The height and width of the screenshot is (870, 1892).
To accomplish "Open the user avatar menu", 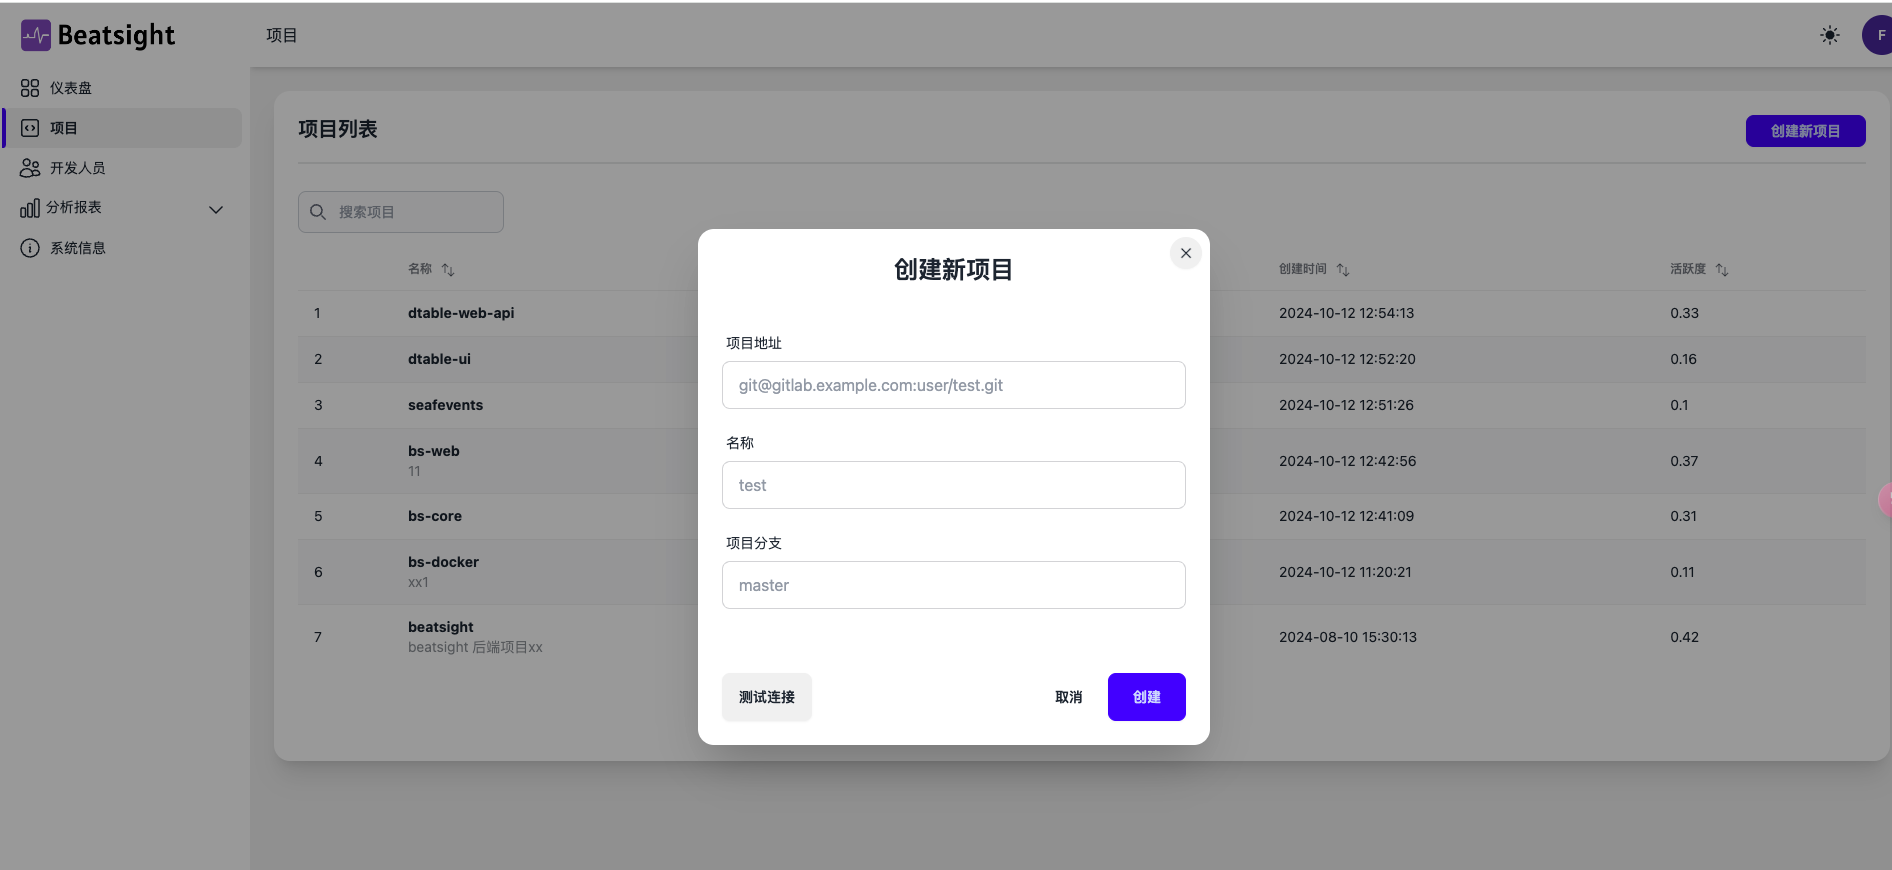I will (x=1878, y=35).
